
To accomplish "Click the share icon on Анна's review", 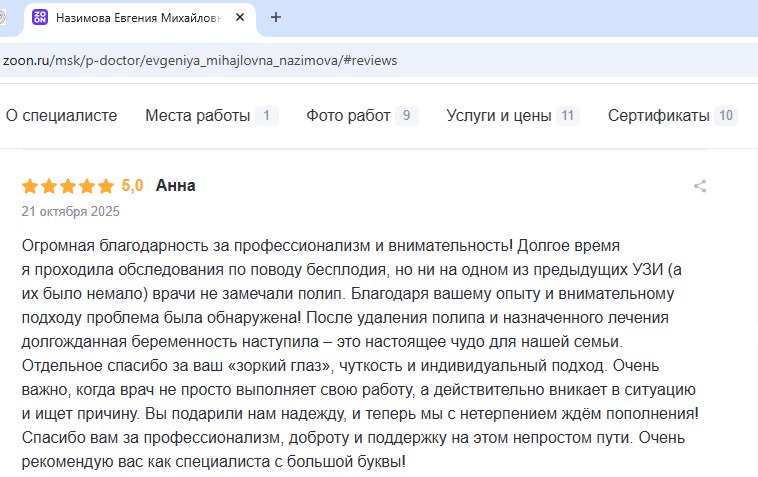I will (x=700, y=186).
